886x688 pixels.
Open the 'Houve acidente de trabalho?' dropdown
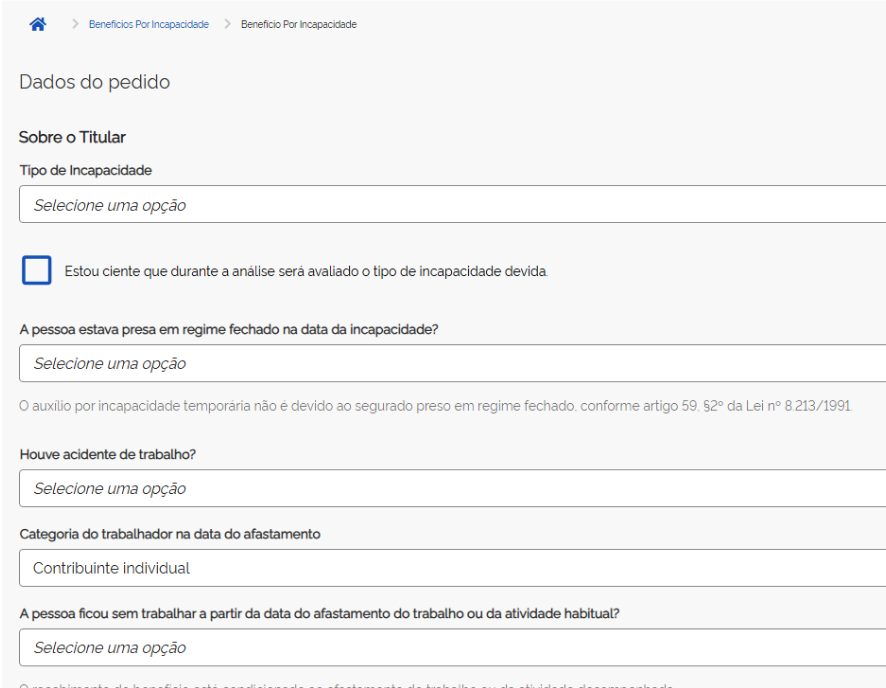[452, 489]
